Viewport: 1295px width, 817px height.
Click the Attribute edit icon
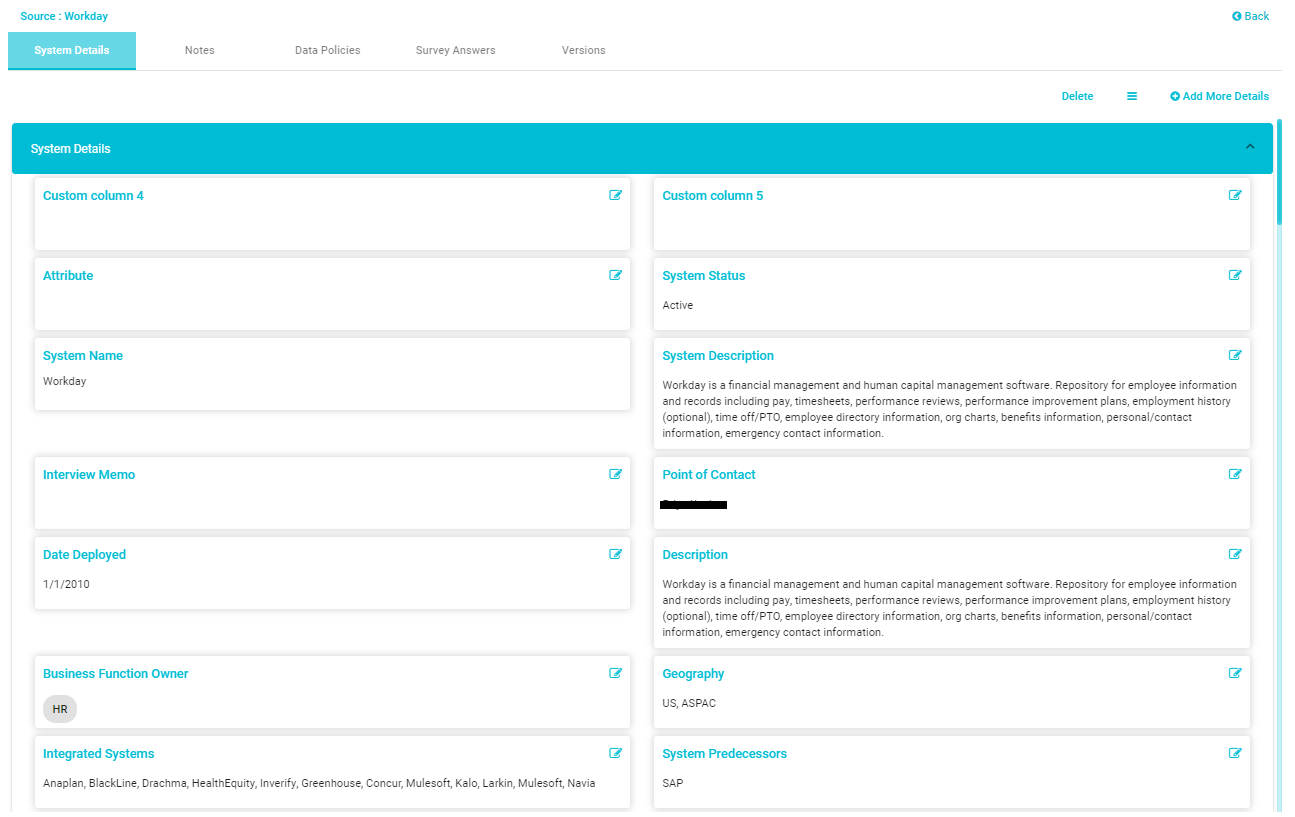coord(615,275)
